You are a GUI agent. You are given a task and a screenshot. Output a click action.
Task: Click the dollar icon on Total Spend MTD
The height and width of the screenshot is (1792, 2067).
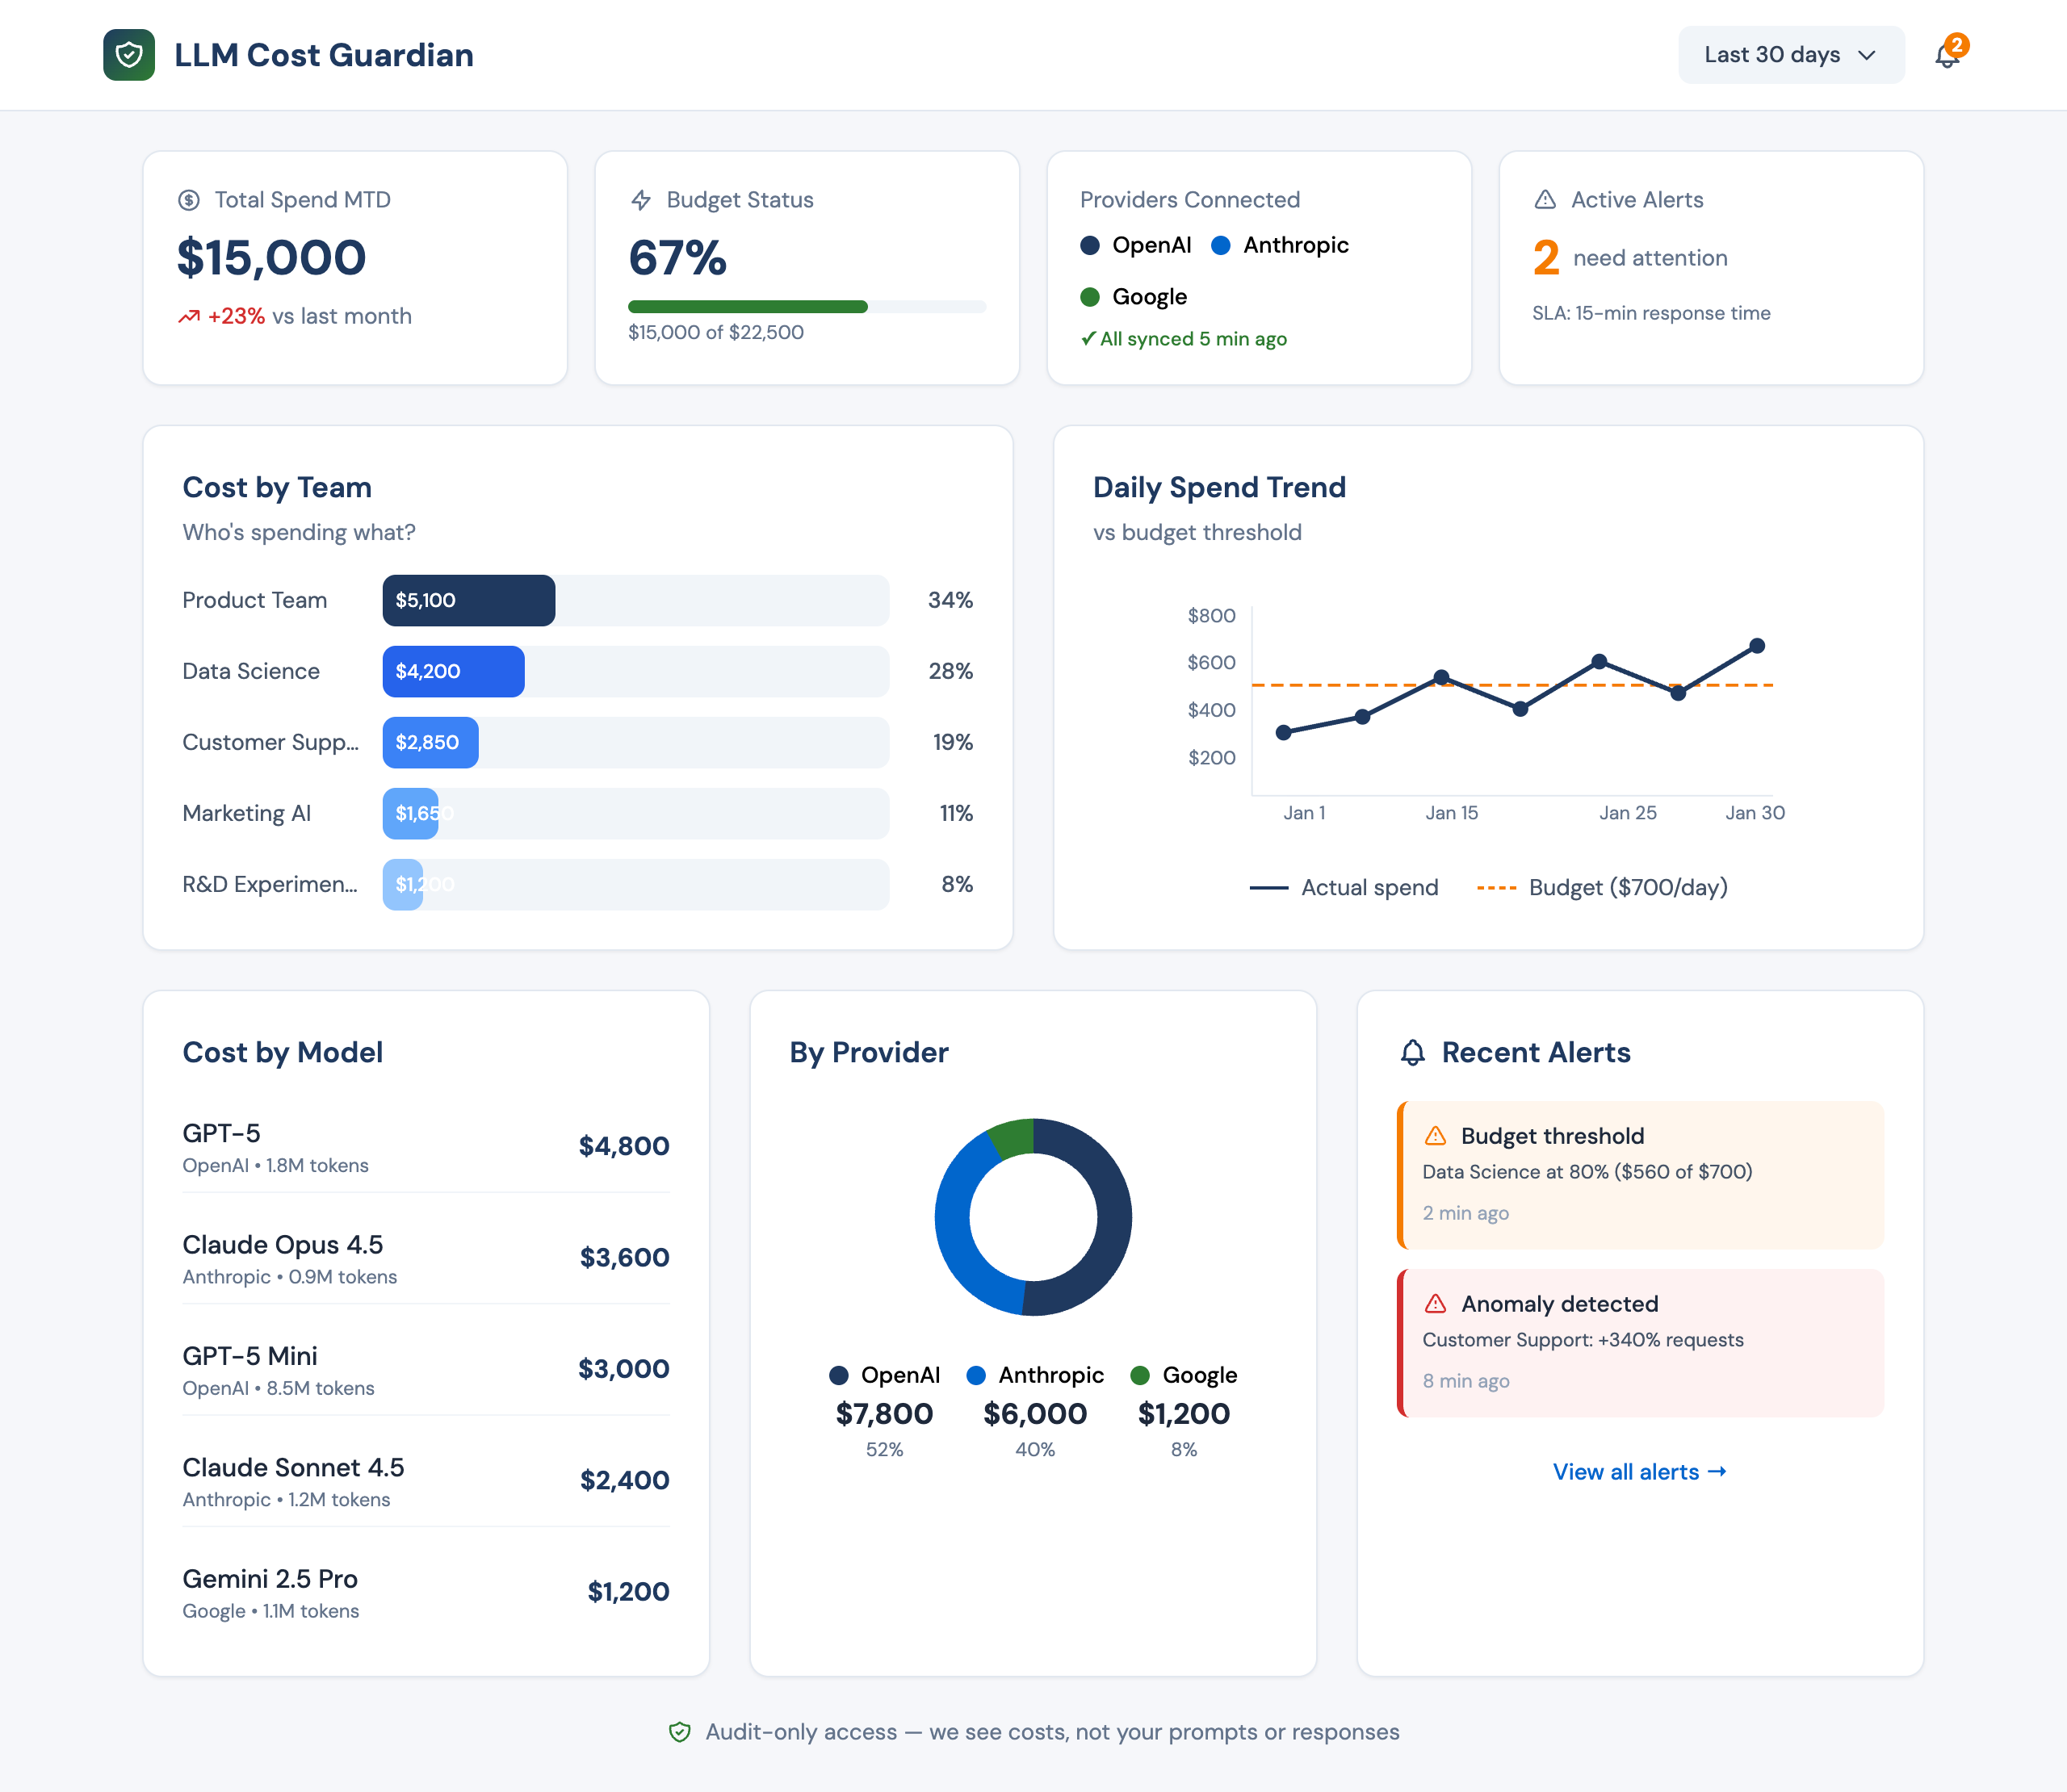tap(189, 199)
